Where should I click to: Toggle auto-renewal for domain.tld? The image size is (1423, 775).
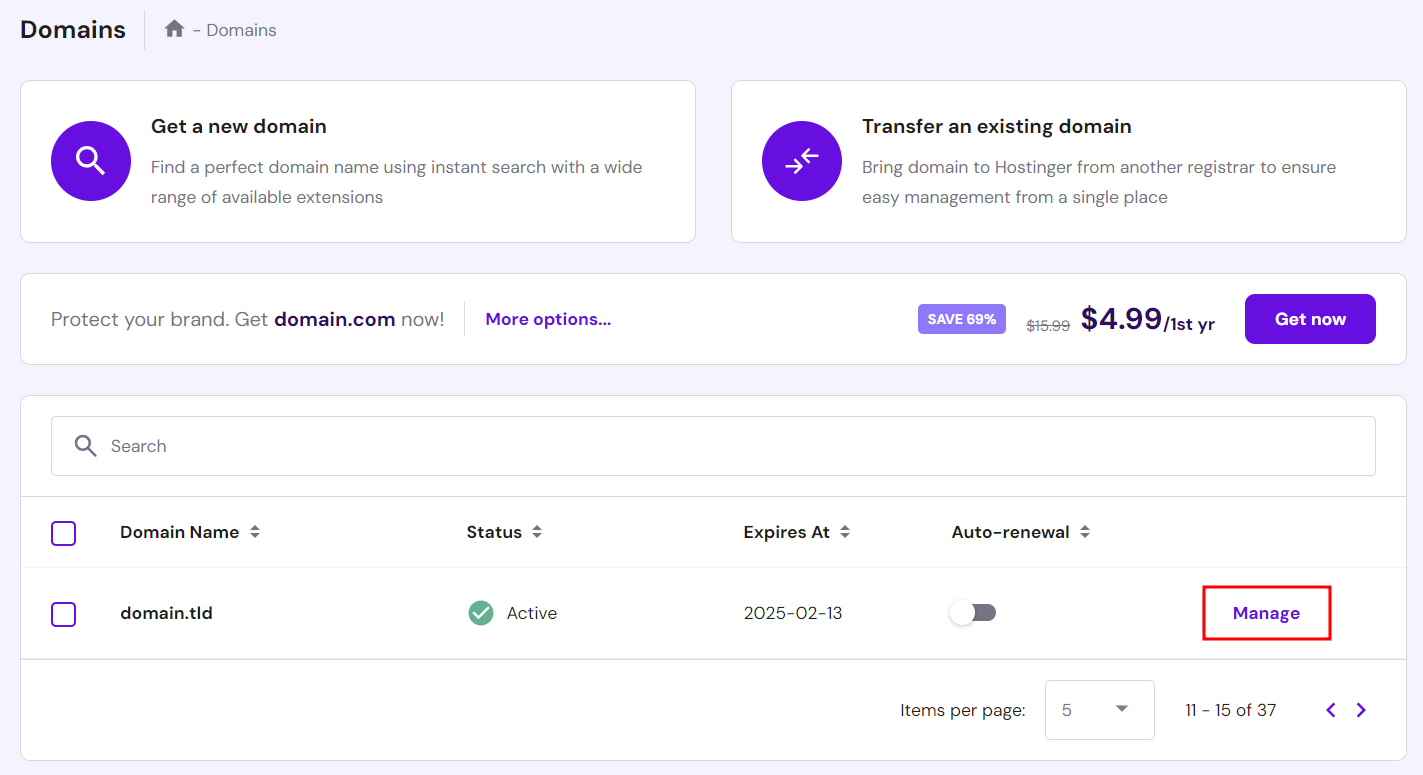[973, 613]
